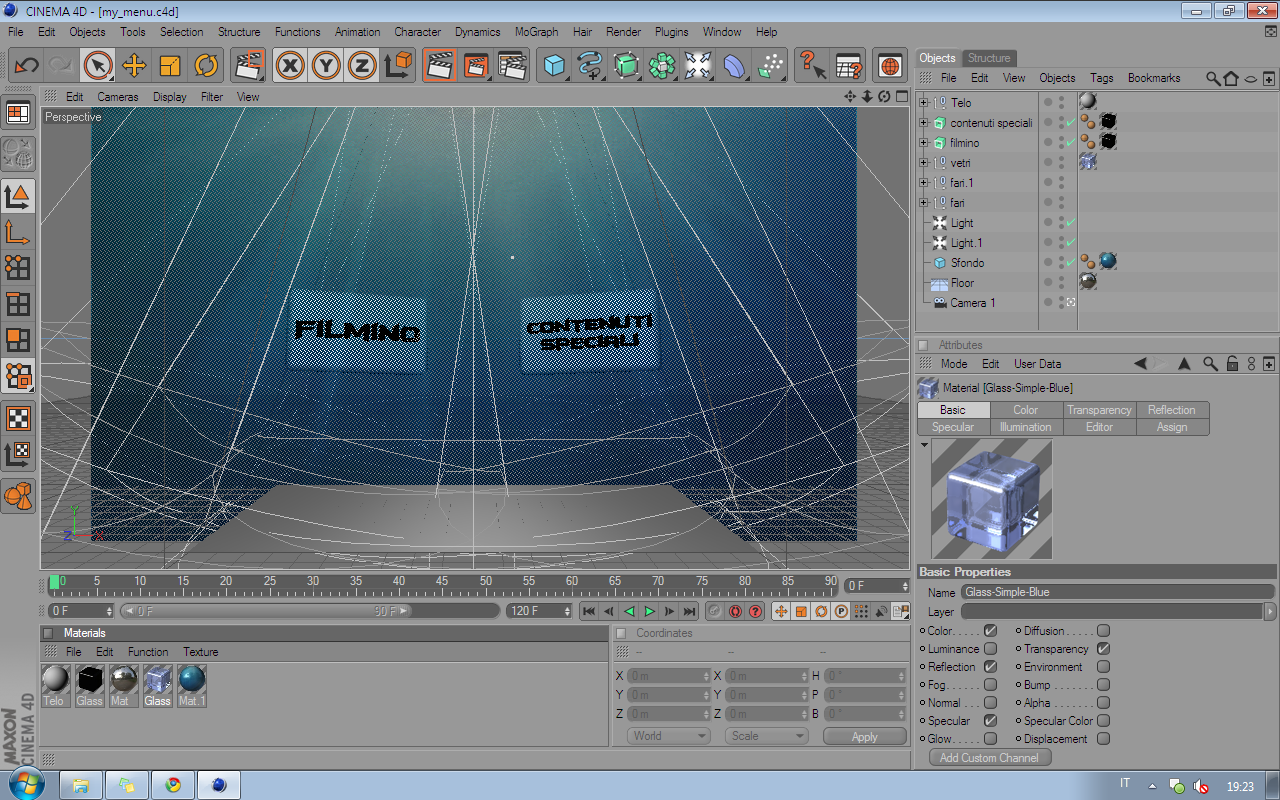Enable the Bump channel checkbox
Screen dimensions: 1280x800
point(1103,685)
